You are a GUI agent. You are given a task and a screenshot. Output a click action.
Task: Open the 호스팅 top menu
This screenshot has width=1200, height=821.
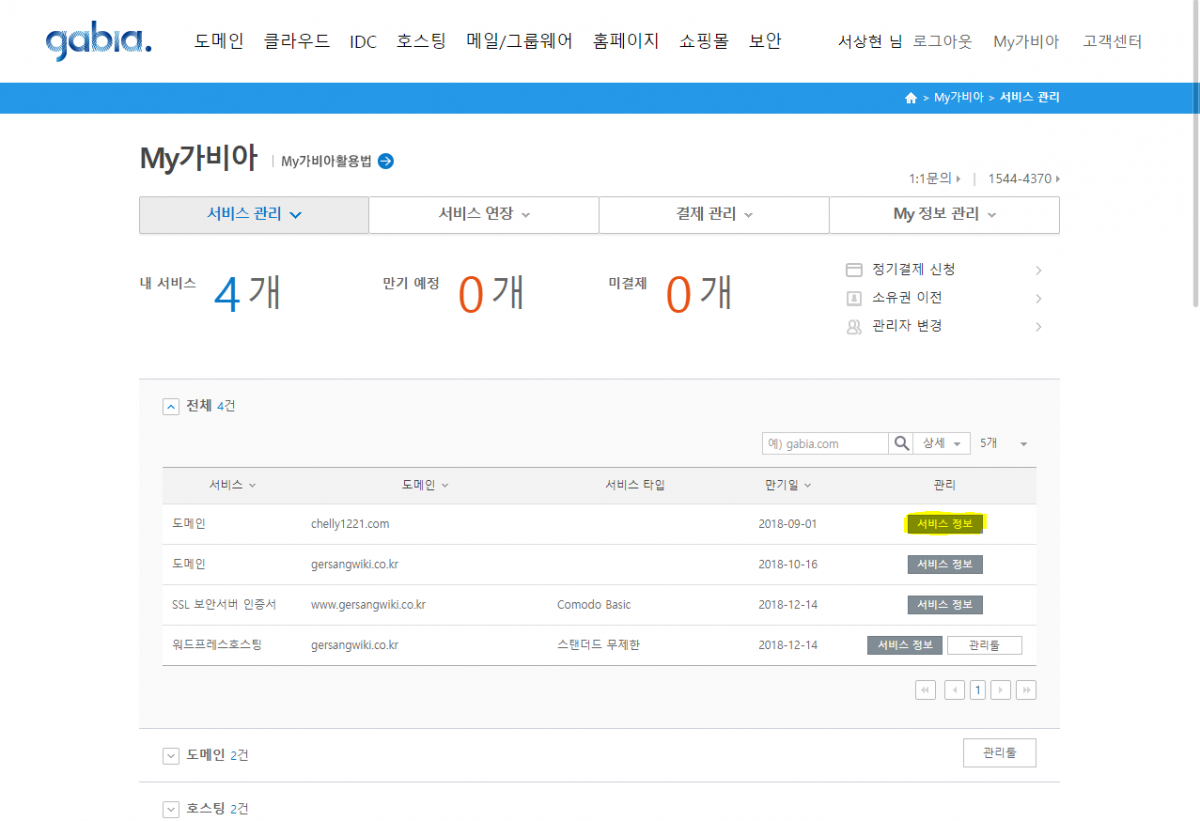[421, 42]
